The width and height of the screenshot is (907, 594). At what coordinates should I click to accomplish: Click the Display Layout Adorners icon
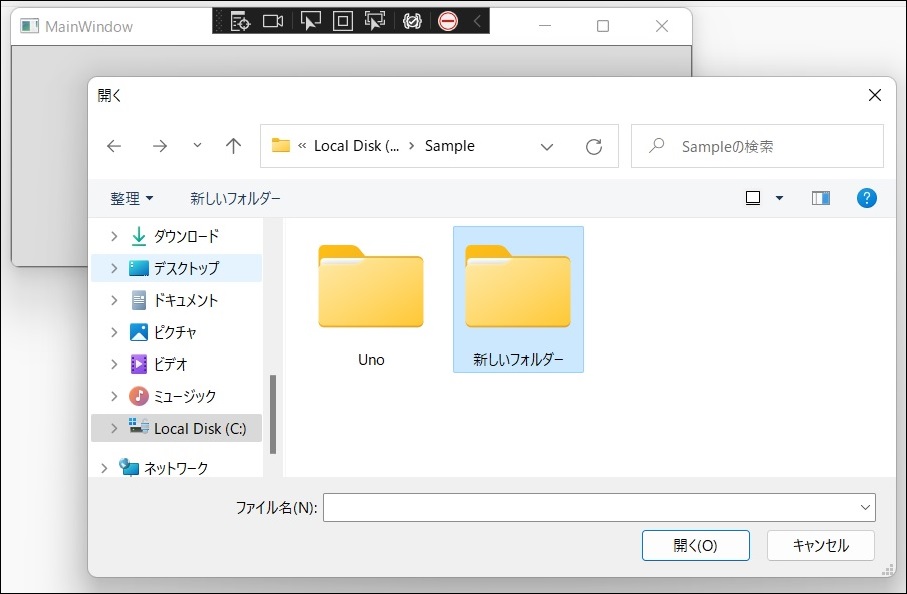[x=343, y=20]
